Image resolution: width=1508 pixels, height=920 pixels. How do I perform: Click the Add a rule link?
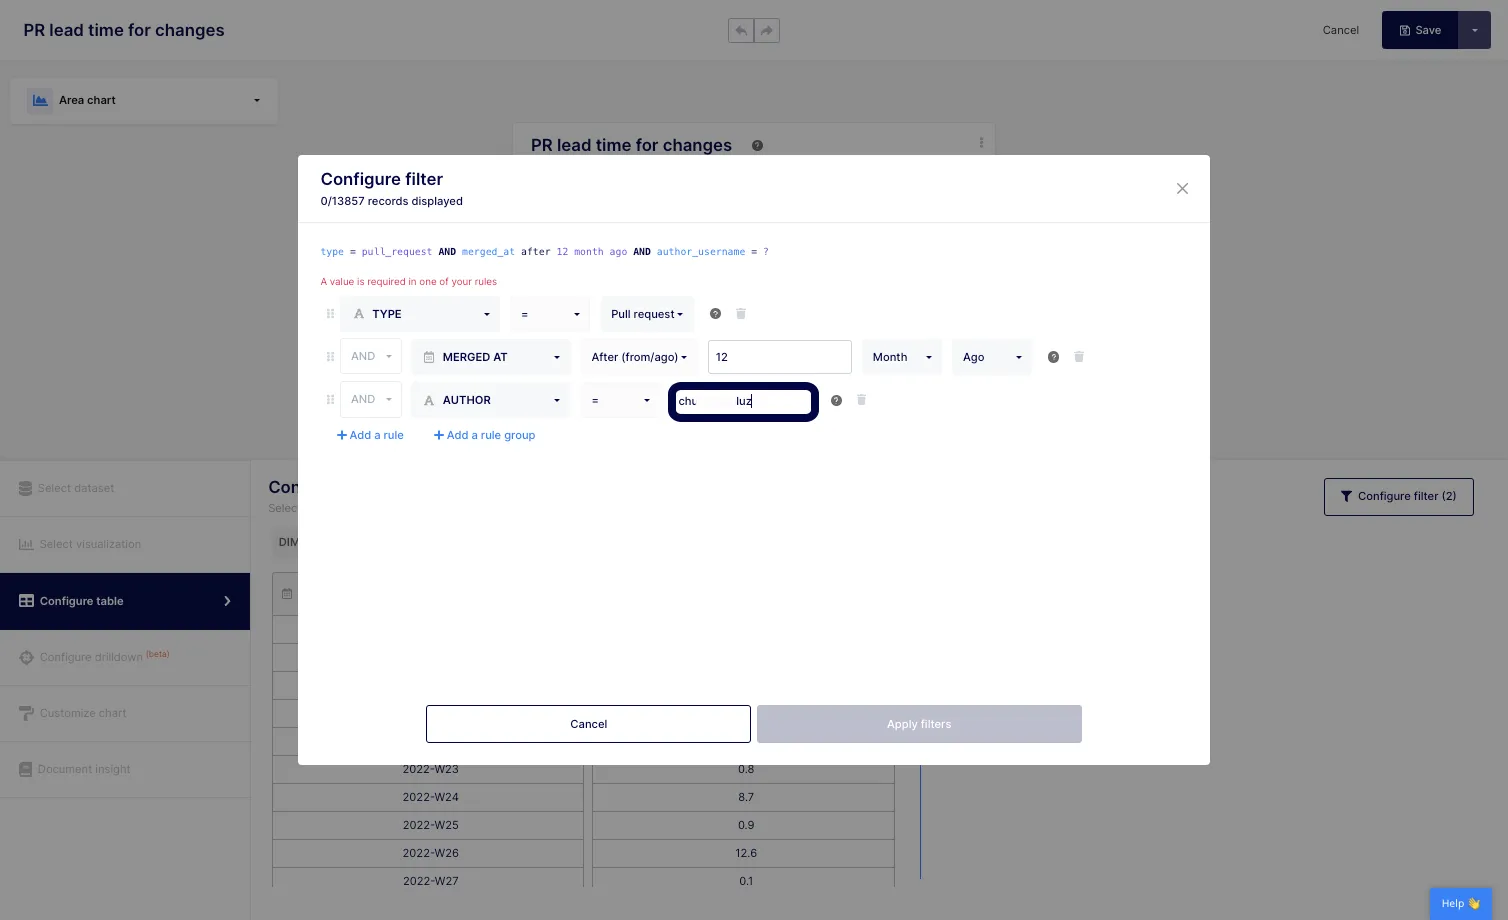pyautogui.click(x=370, y=435)
